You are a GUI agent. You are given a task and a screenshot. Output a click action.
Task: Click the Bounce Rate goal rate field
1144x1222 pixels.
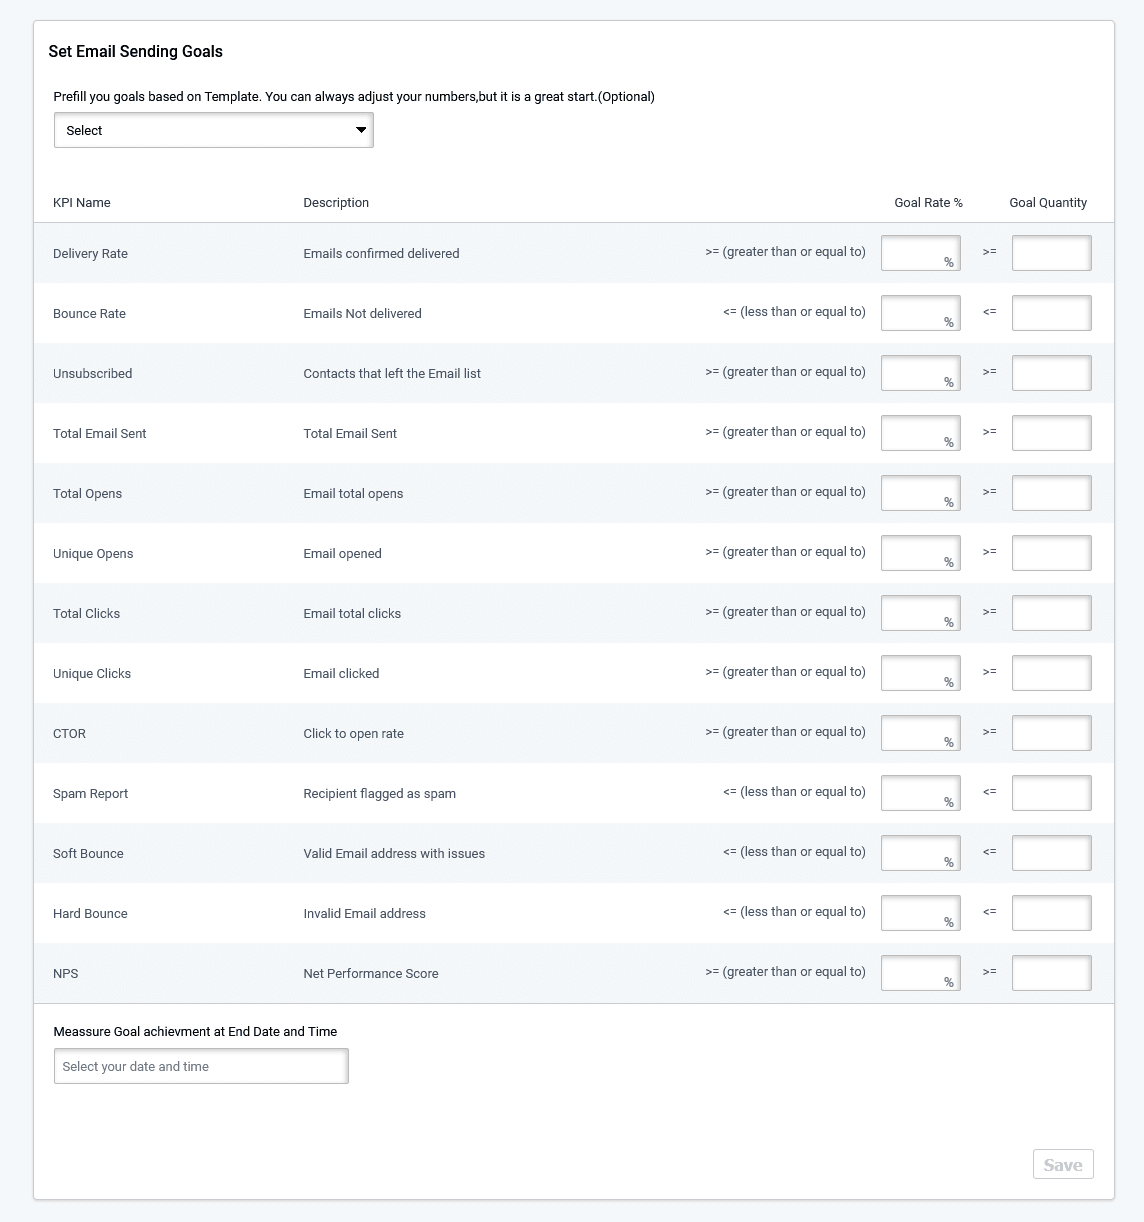(920, 312)
